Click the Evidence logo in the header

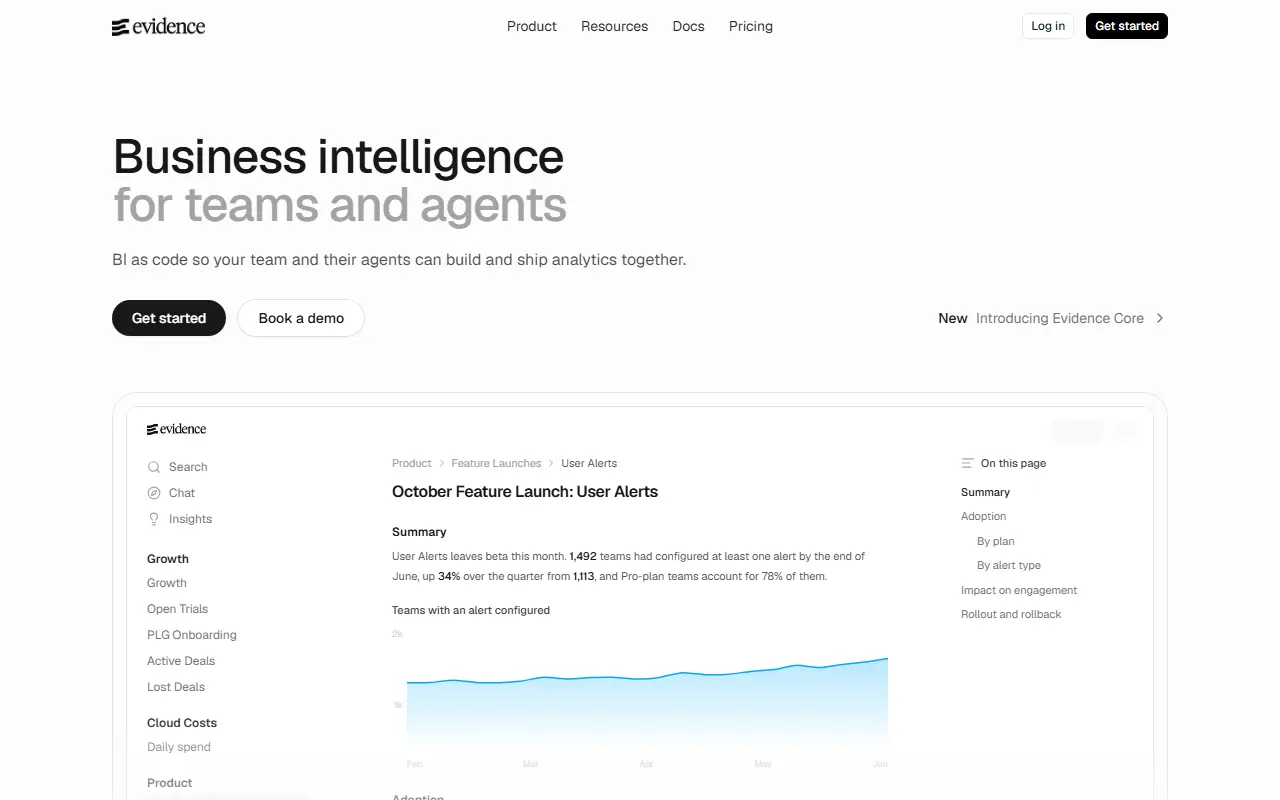point(158,27)
